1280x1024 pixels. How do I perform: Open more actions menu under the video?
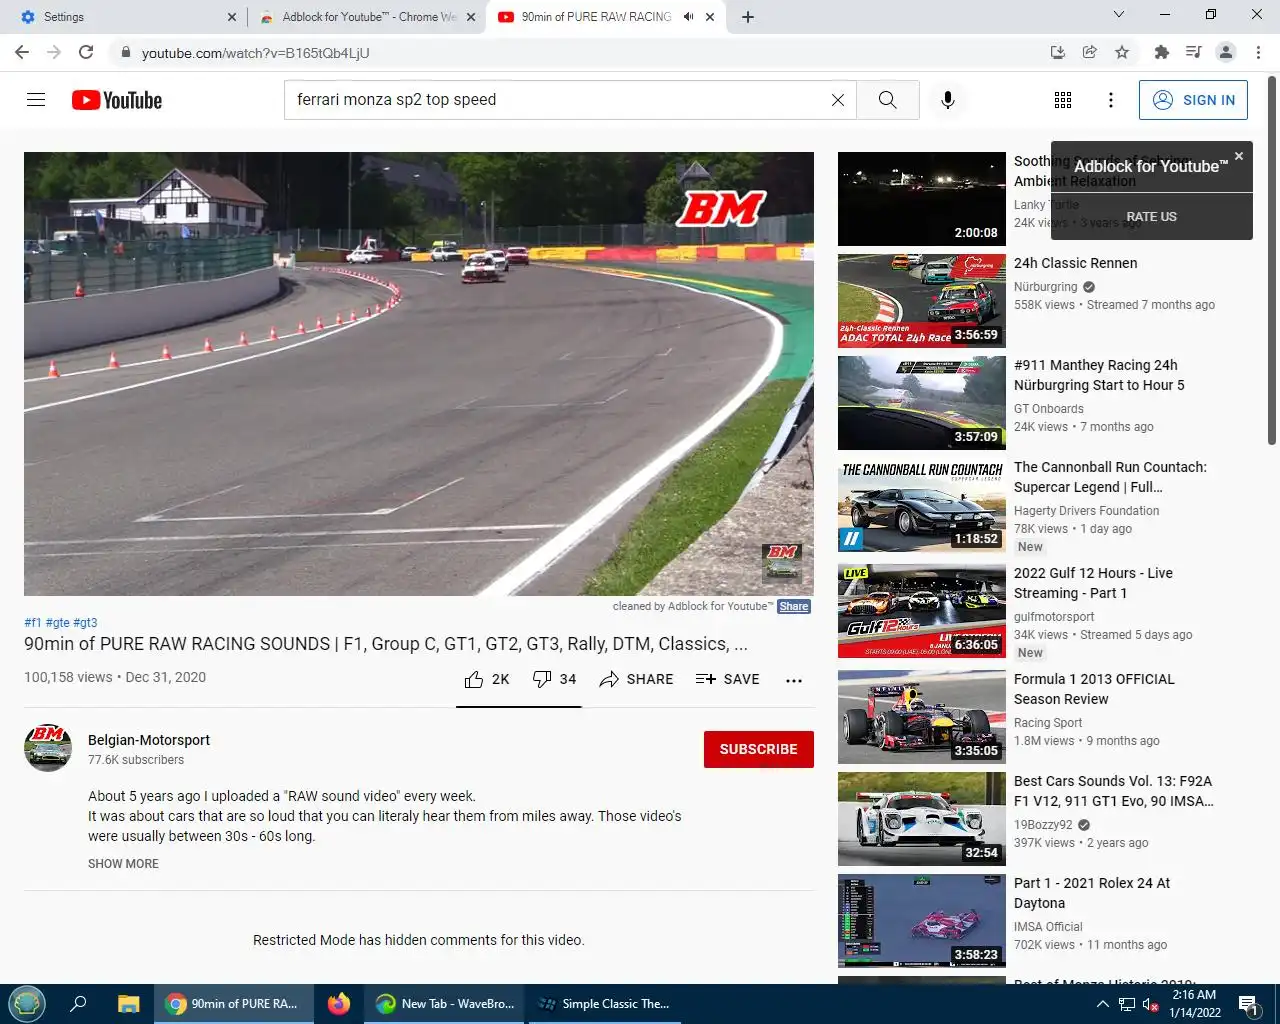[x=794, y=680]
